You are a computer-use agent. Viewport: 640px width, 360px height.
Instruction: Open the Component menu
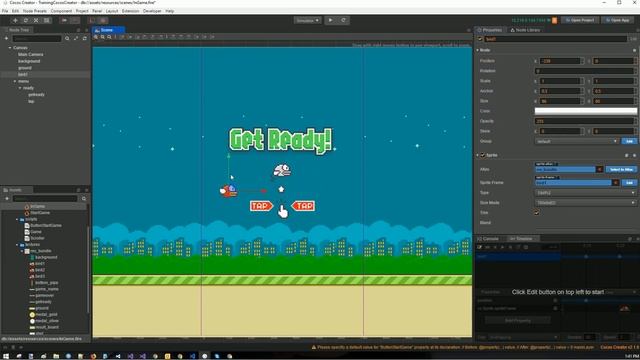61,11
